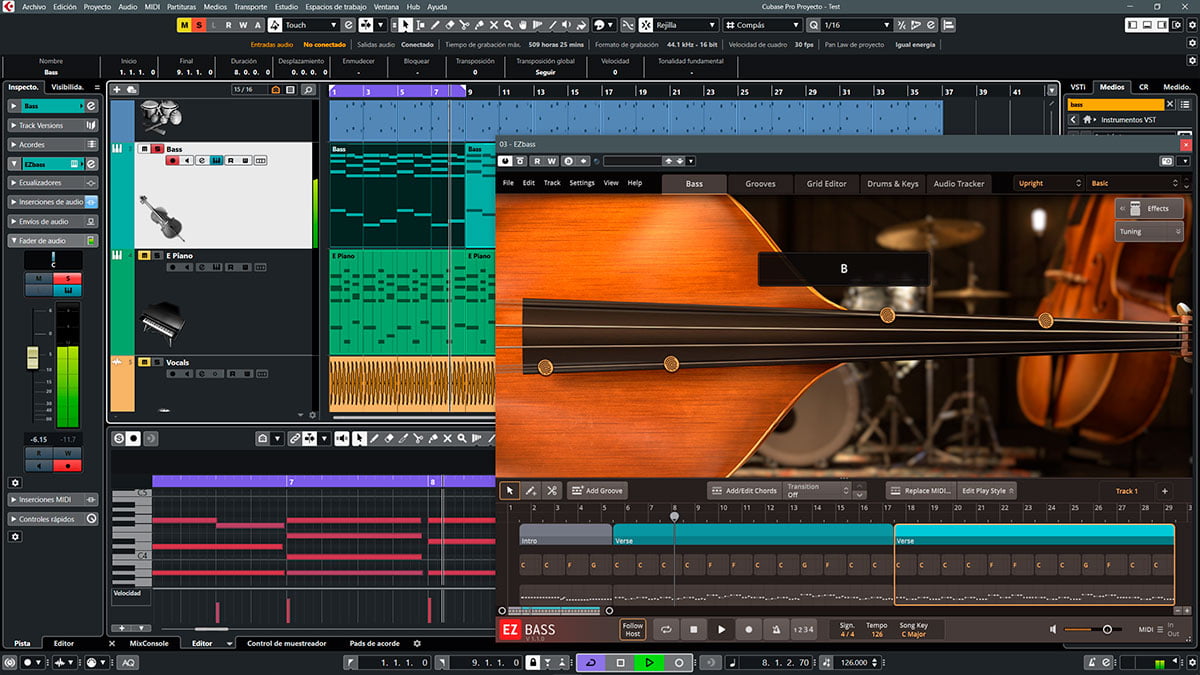Open the EZbass Effects panel button
Viewport: 1200px width, 675px height.
(x=1150, y=208)
